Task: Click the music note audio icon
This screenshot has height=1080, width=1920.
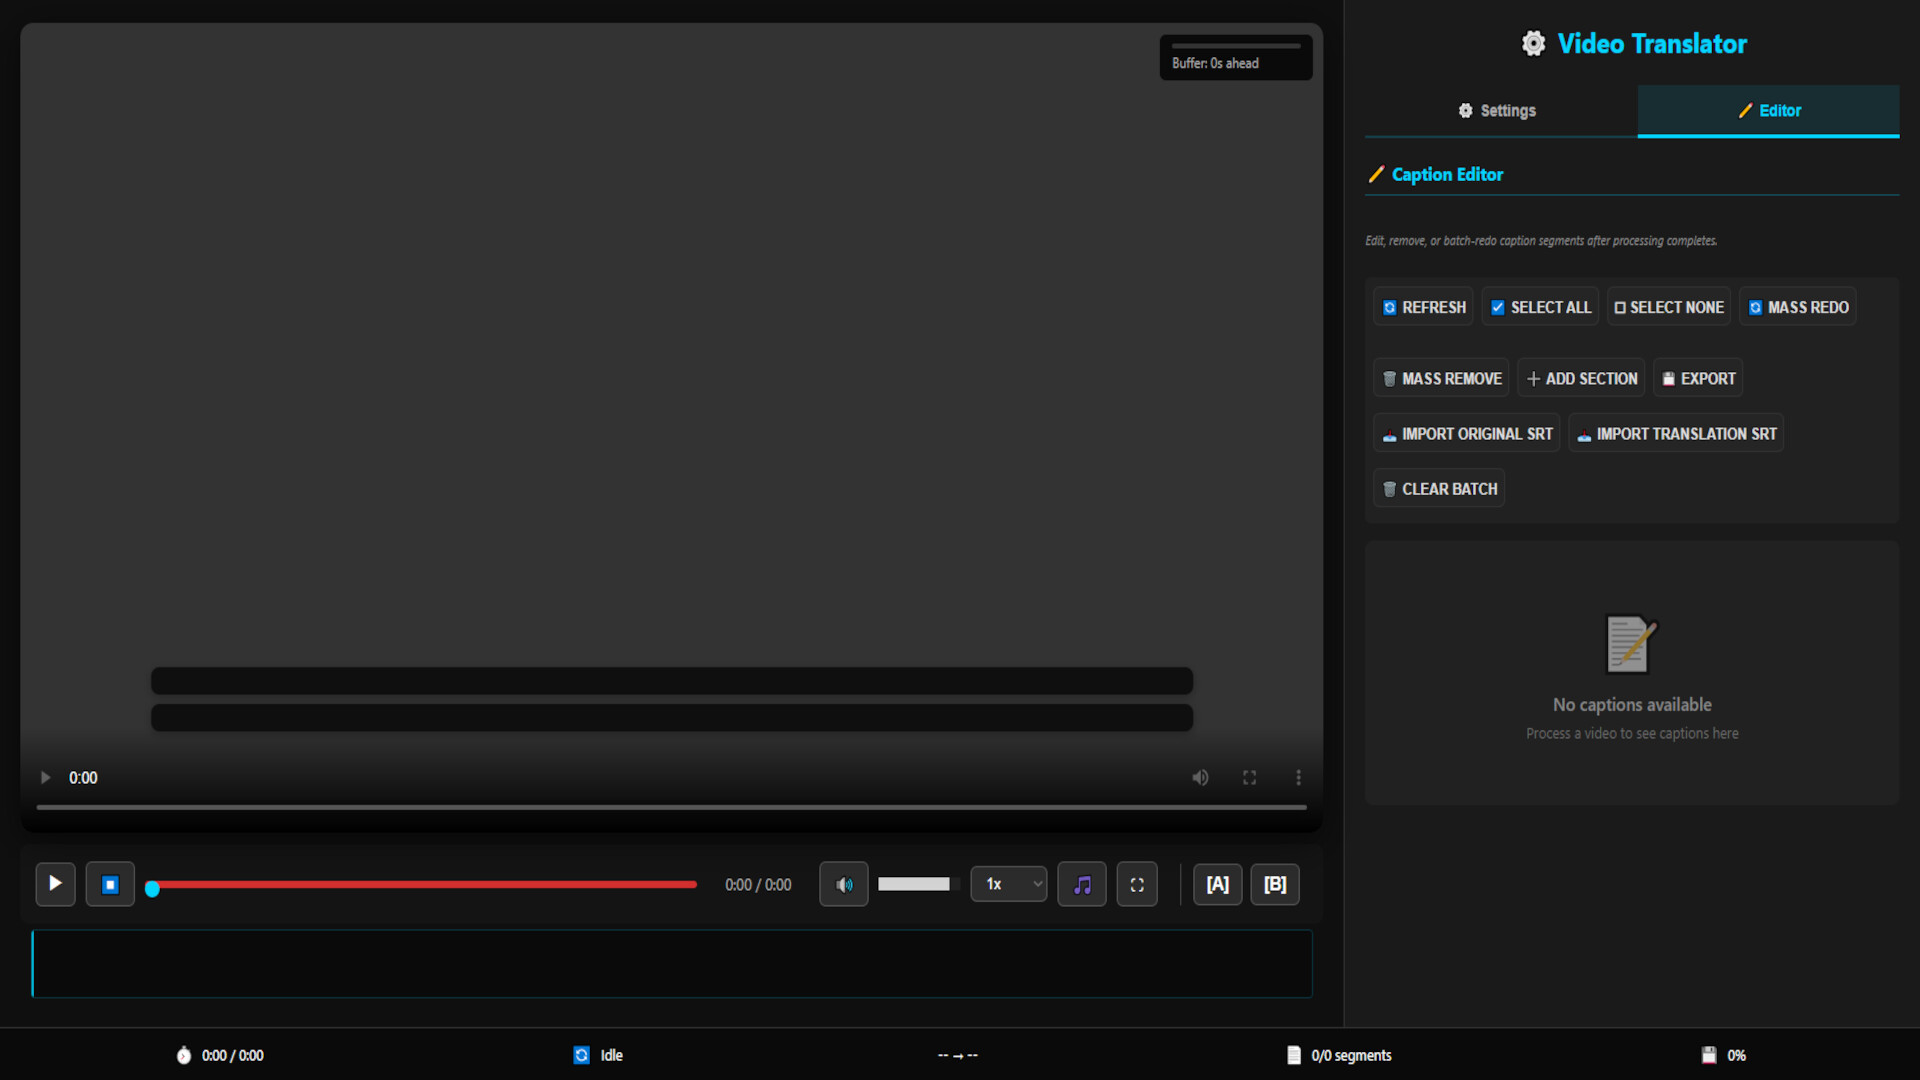Action: pyautogui.click(x=1081, y=884)
